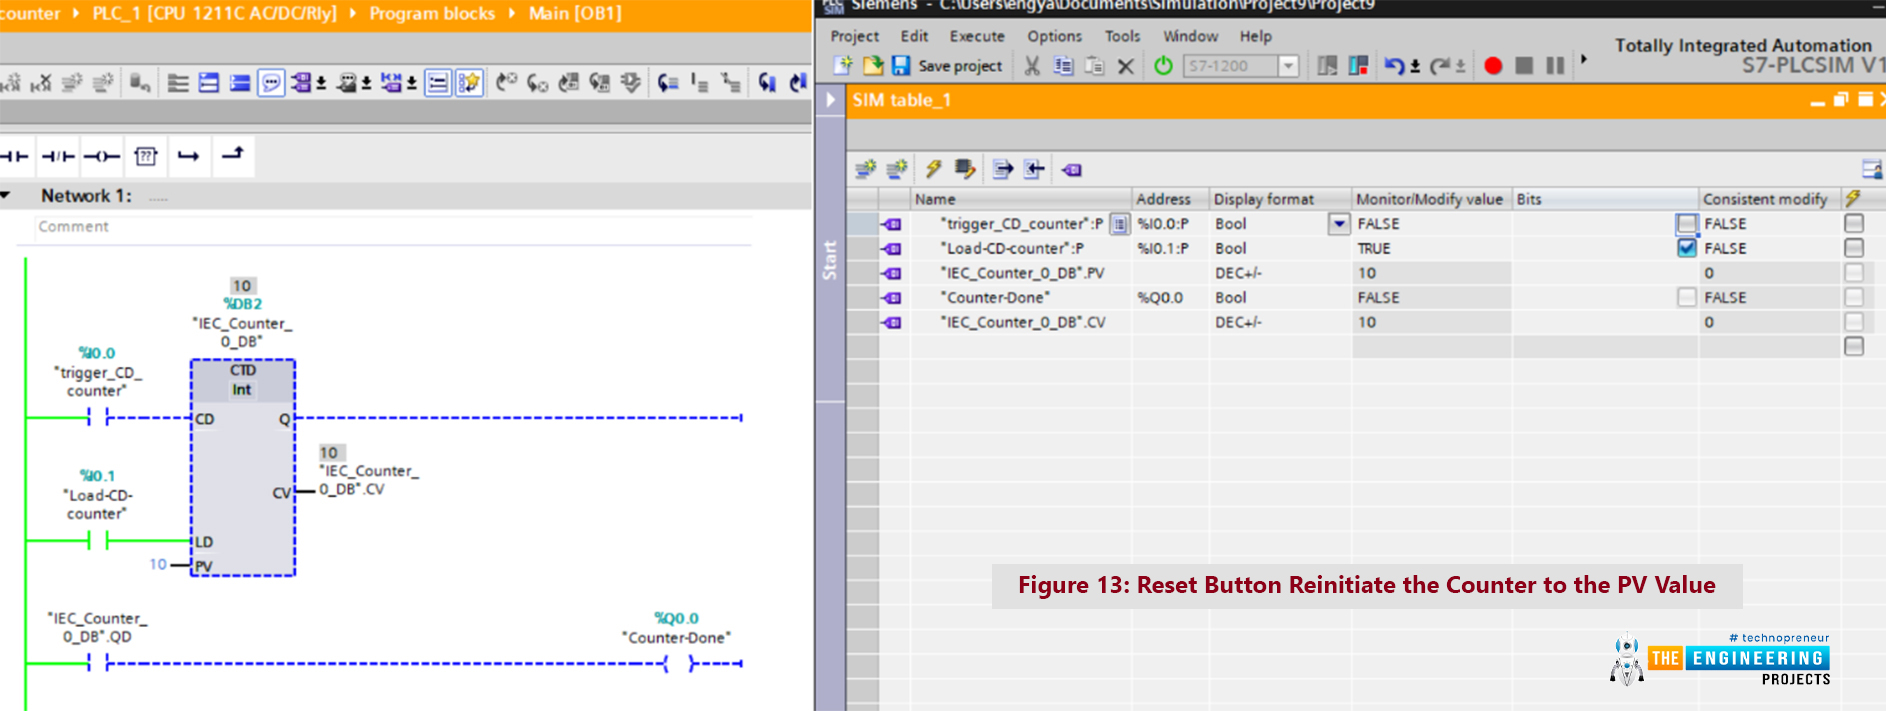Screen dimensions: 1886x711
Task: Tick consistent modify box for Load-CD-counter row
Action: coord(1854,248)
